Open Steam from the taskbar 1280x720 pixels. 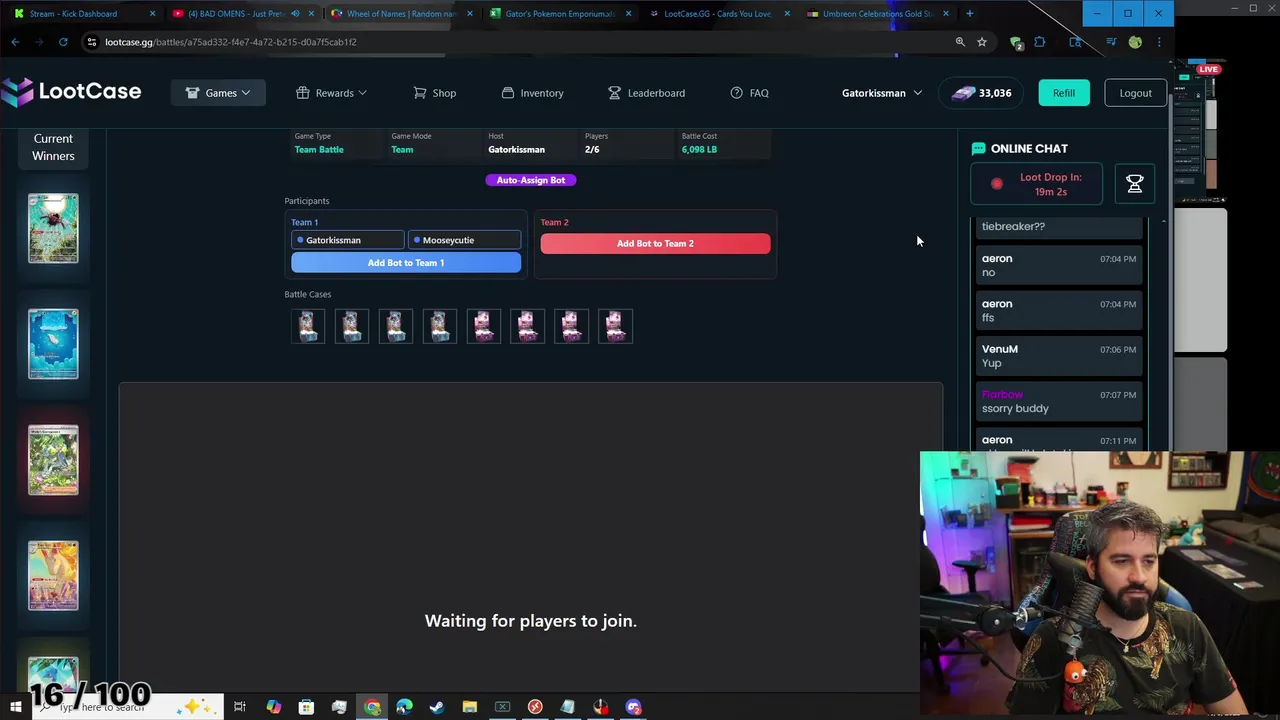point(437,707)
